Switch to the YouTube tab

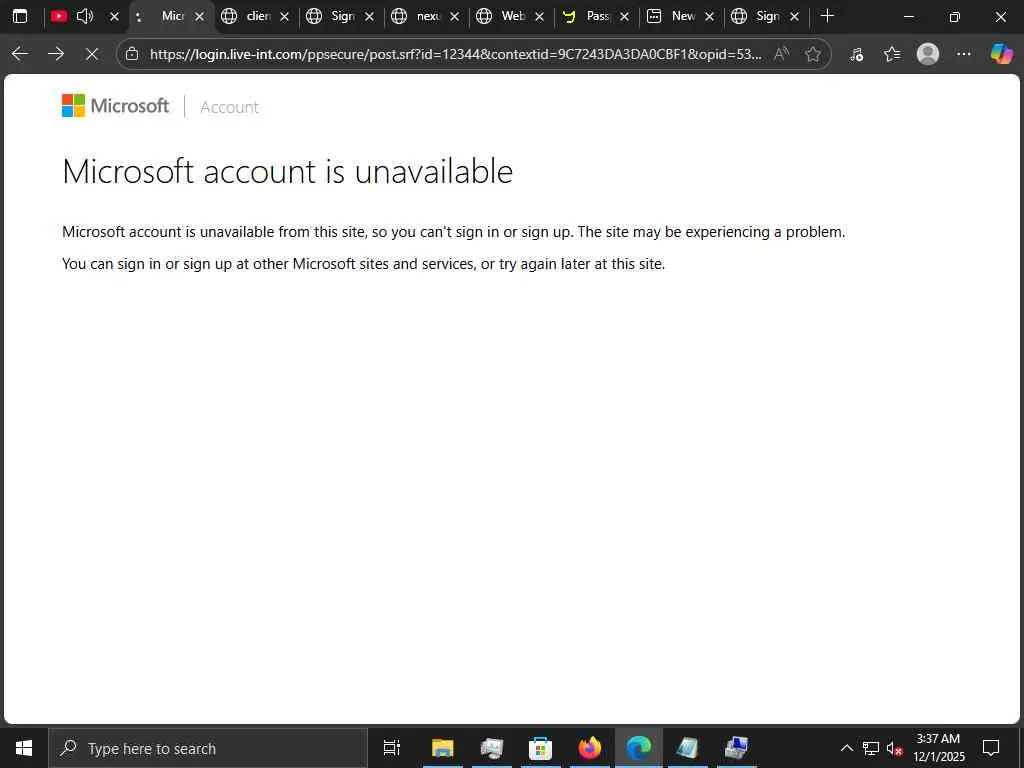(59, 16)
